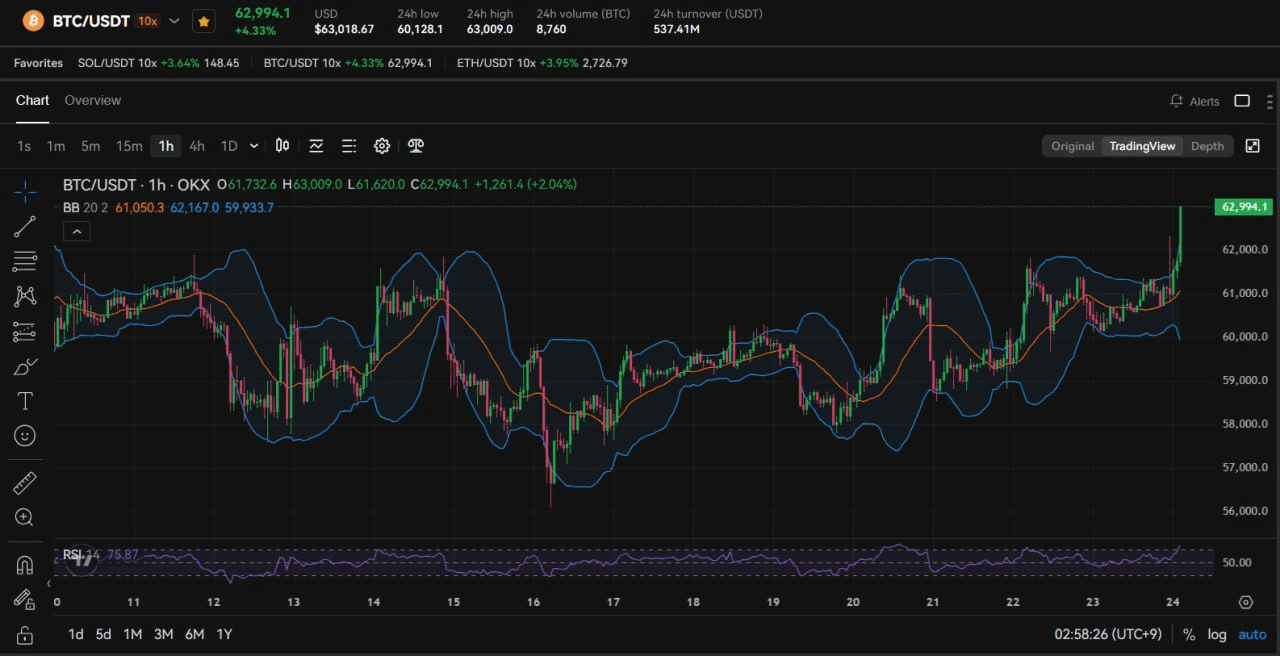The height and width of the screenshot is (656, 1280).
Task: Open the more options vertical dots
Action: [x=1270, y=101]
